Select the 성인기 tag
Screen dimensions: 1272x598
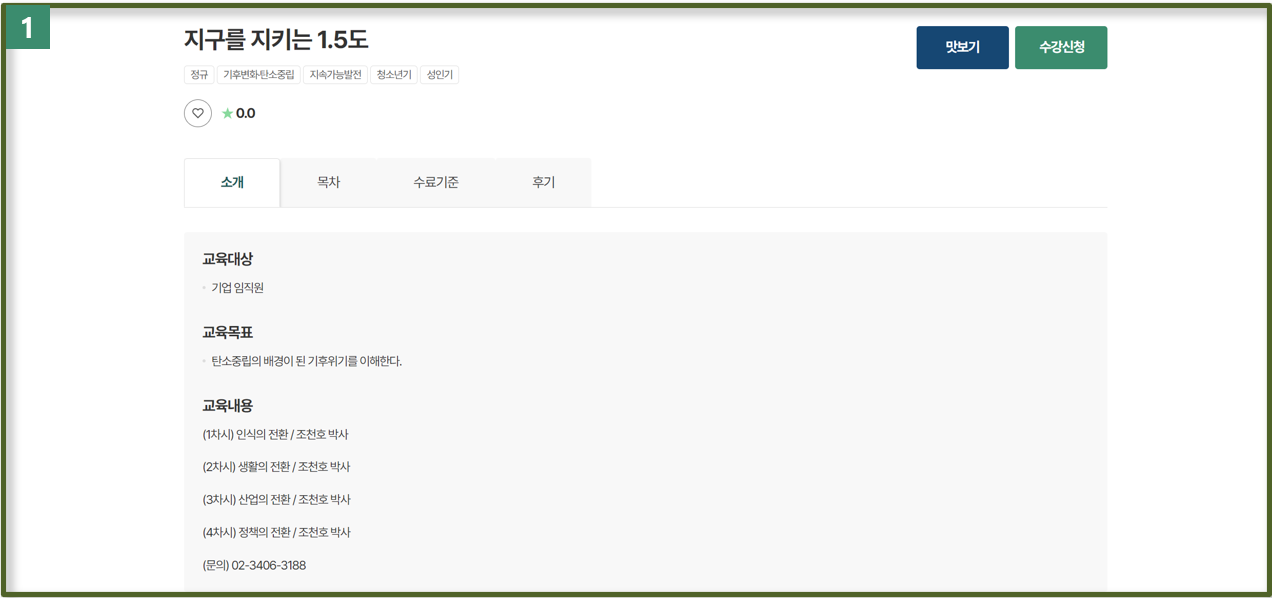tap(439, 75)
